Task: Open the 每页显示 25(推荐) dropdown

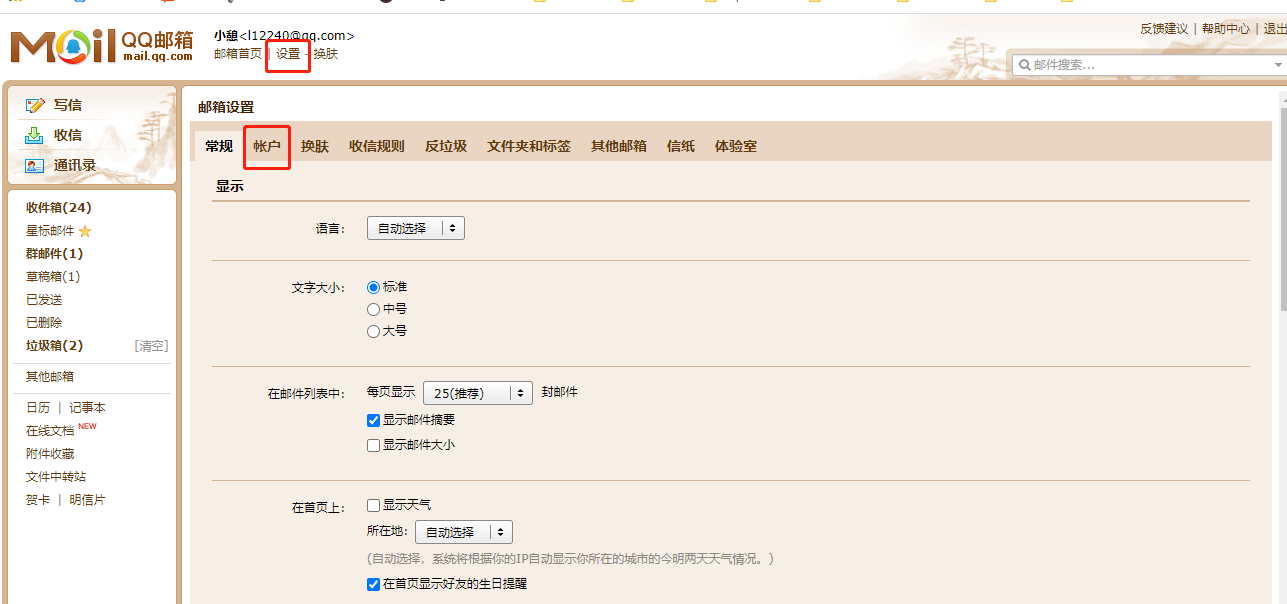Action: click(x=478, y=393)
